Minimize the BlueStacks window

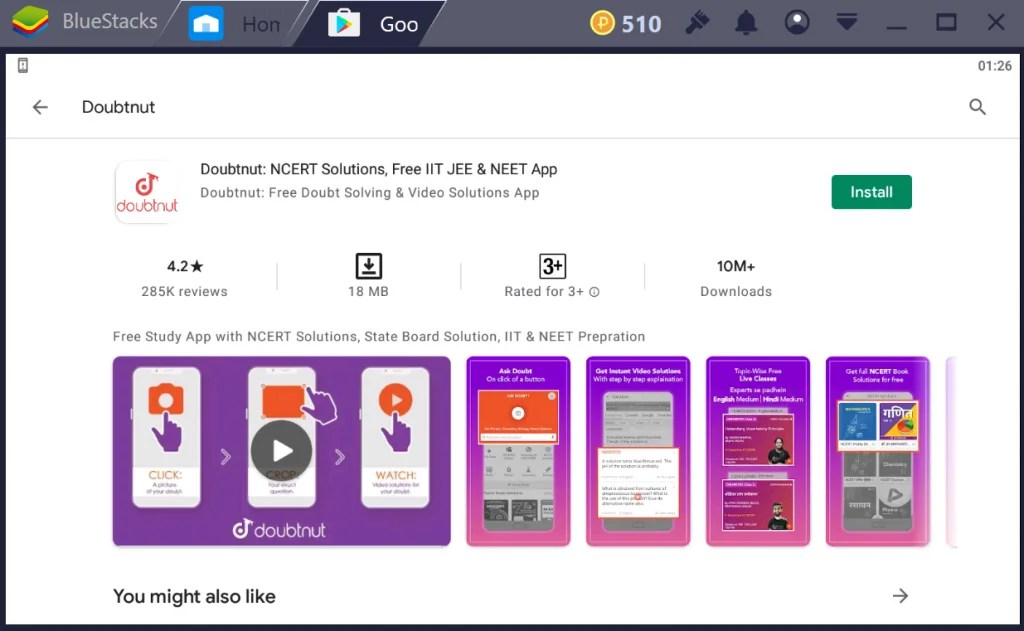896,27
